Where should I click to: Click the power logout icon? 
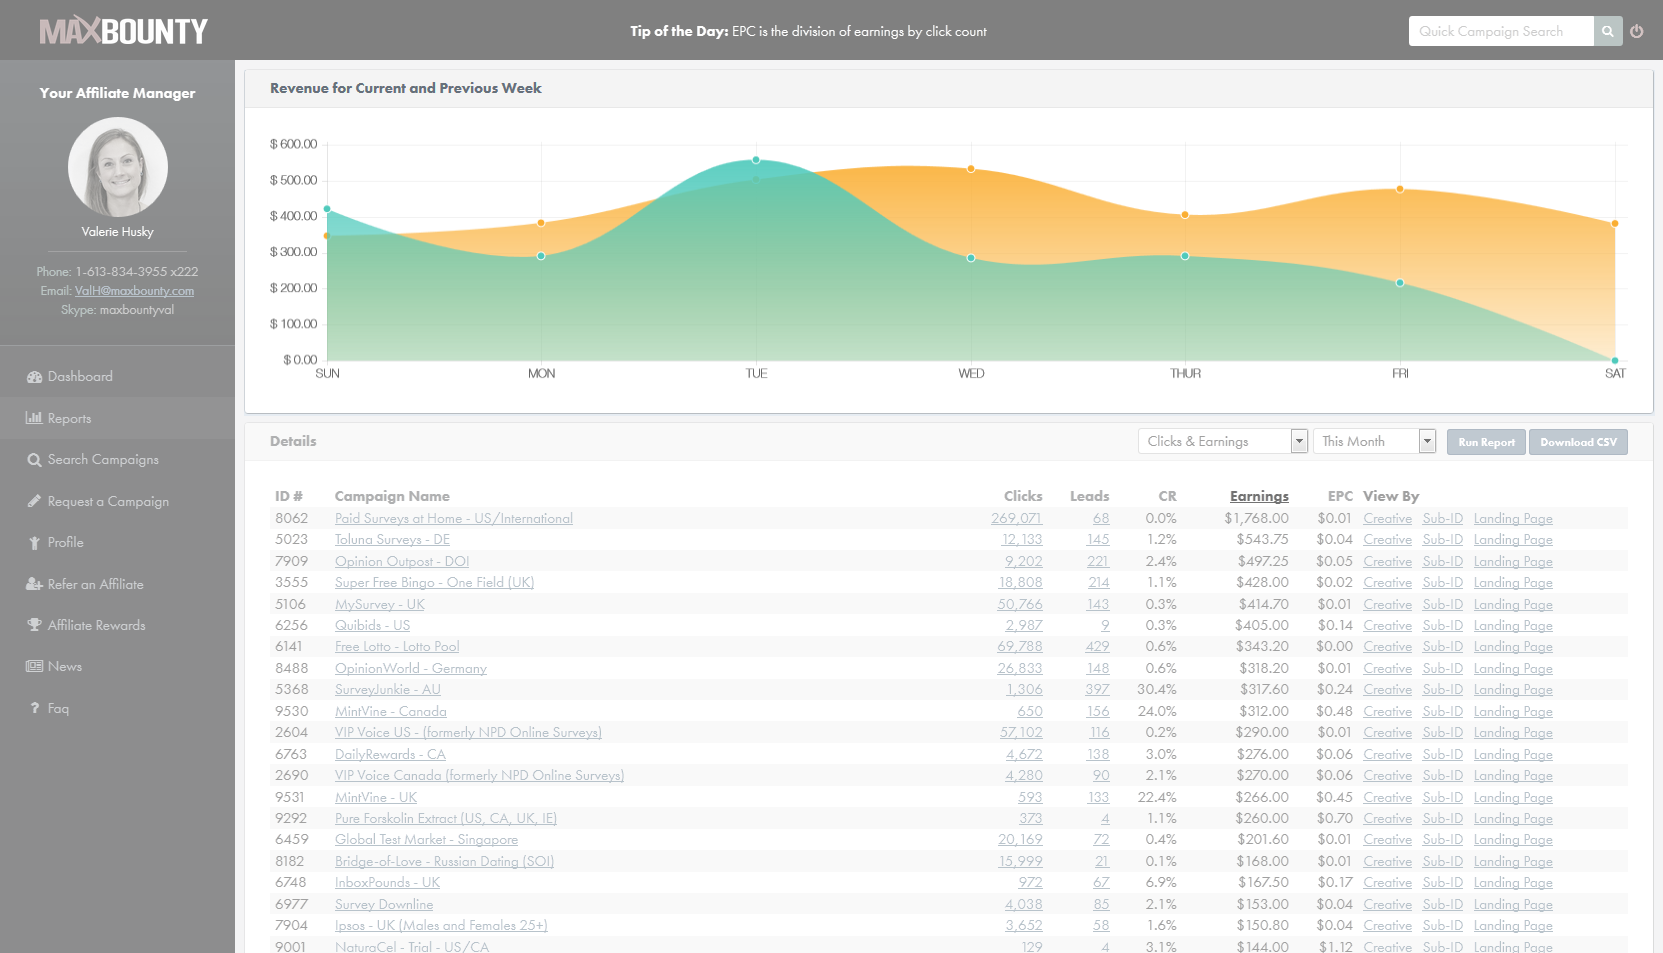[x=1637, y=31]
